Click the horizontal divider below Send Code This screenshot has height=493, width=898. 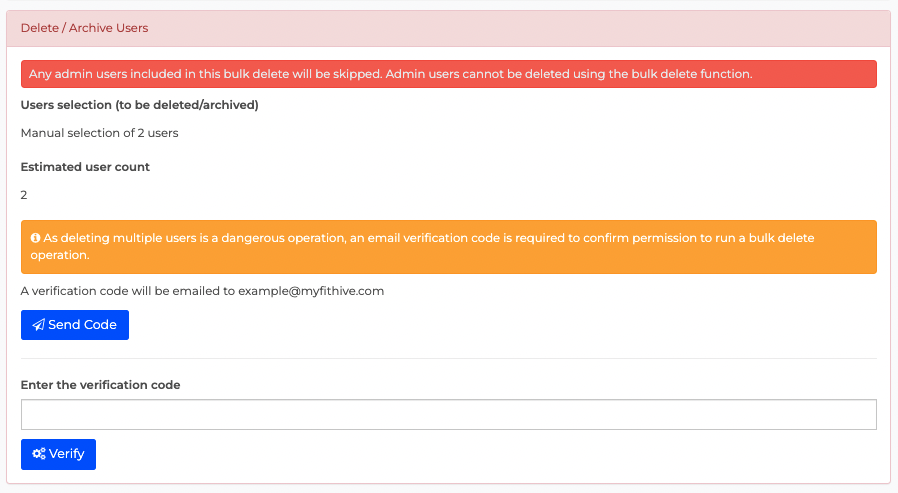[x=448, y=358]
